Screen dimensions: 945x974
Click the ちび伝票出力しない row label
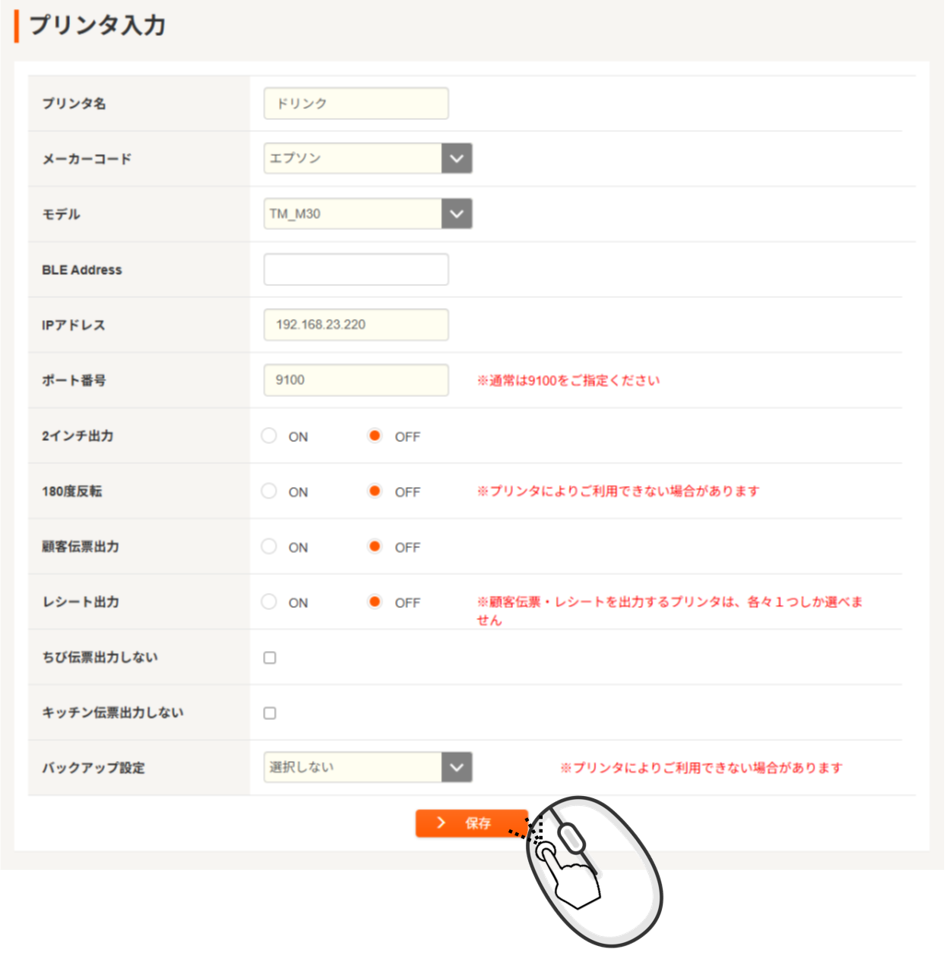[100, 657]
